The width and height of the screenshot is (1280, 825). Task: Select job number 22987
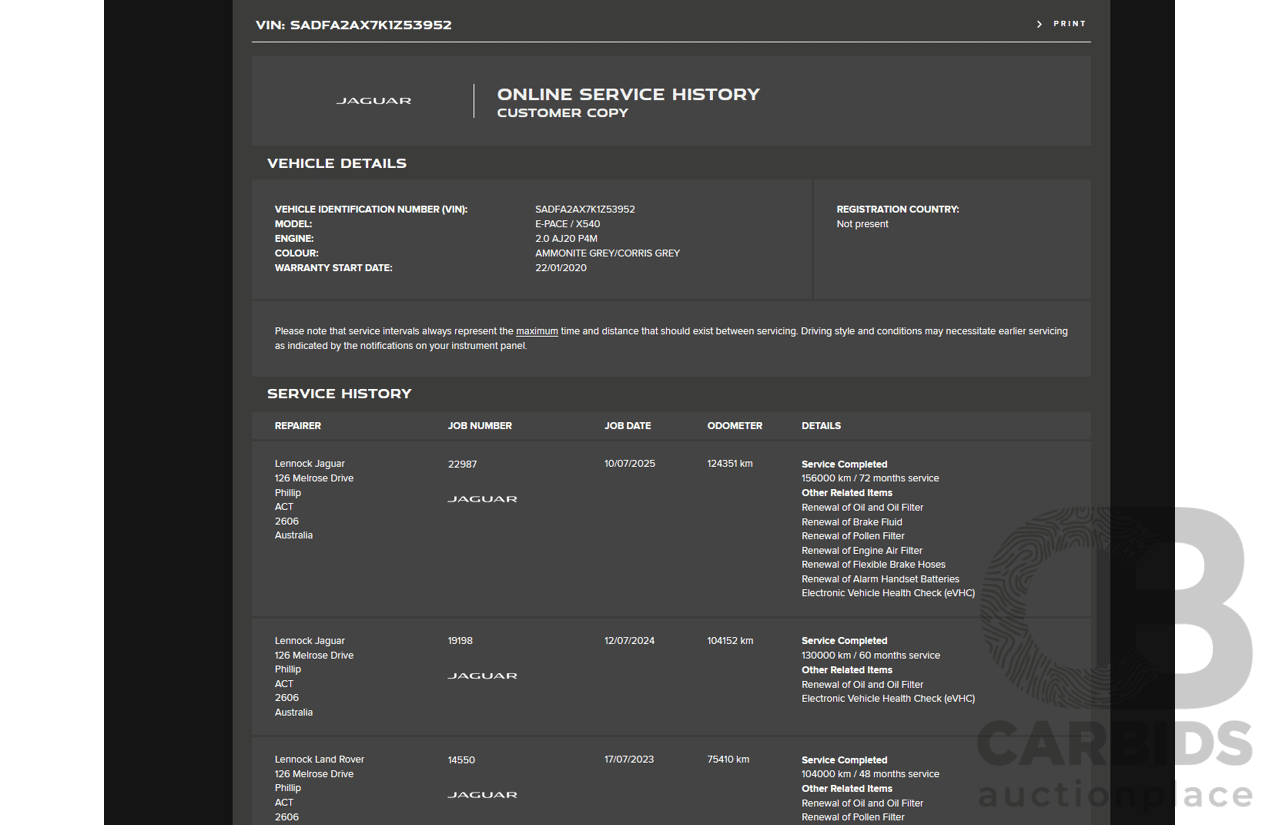tap(462, 464)
